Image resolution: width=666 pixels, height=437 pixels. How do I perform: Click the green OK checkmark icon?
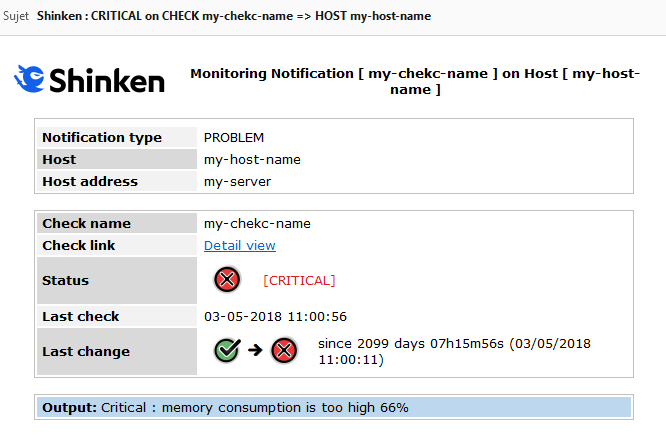[x=228, y=351]
